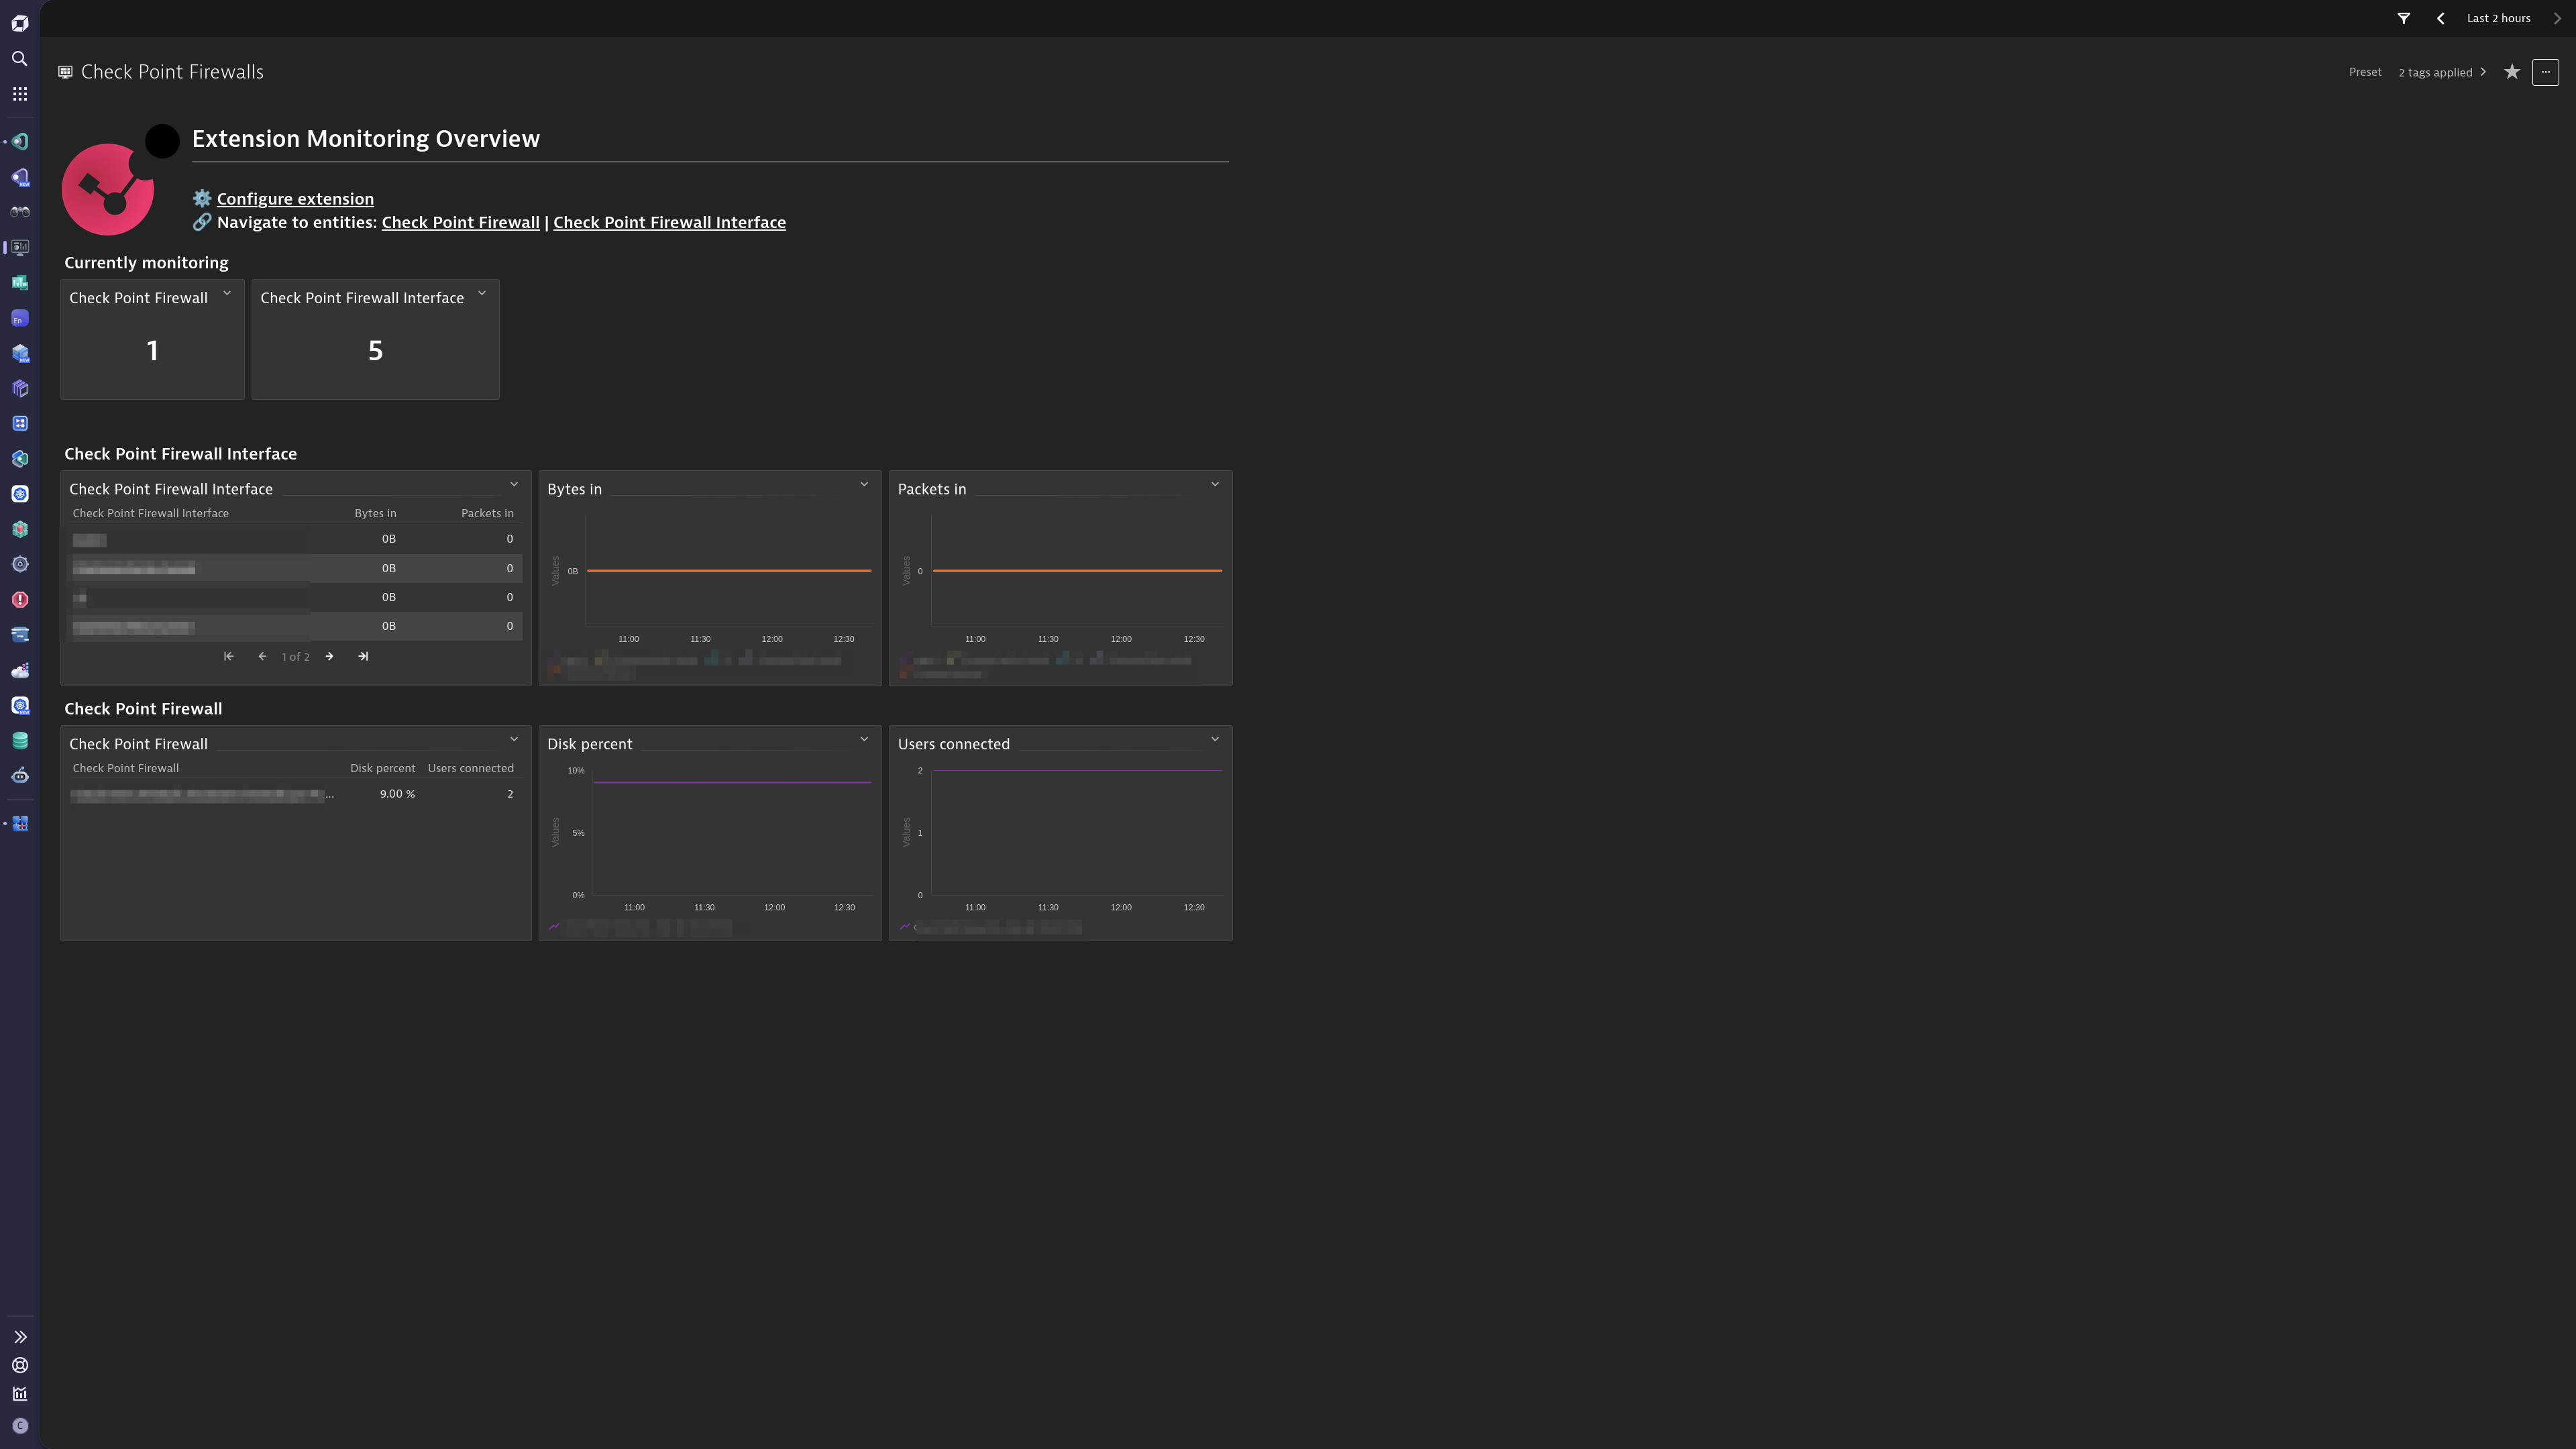2576x1449 pixels.
Task: Sort by the 'Users connected' column header
Action: tap(470, 768)
